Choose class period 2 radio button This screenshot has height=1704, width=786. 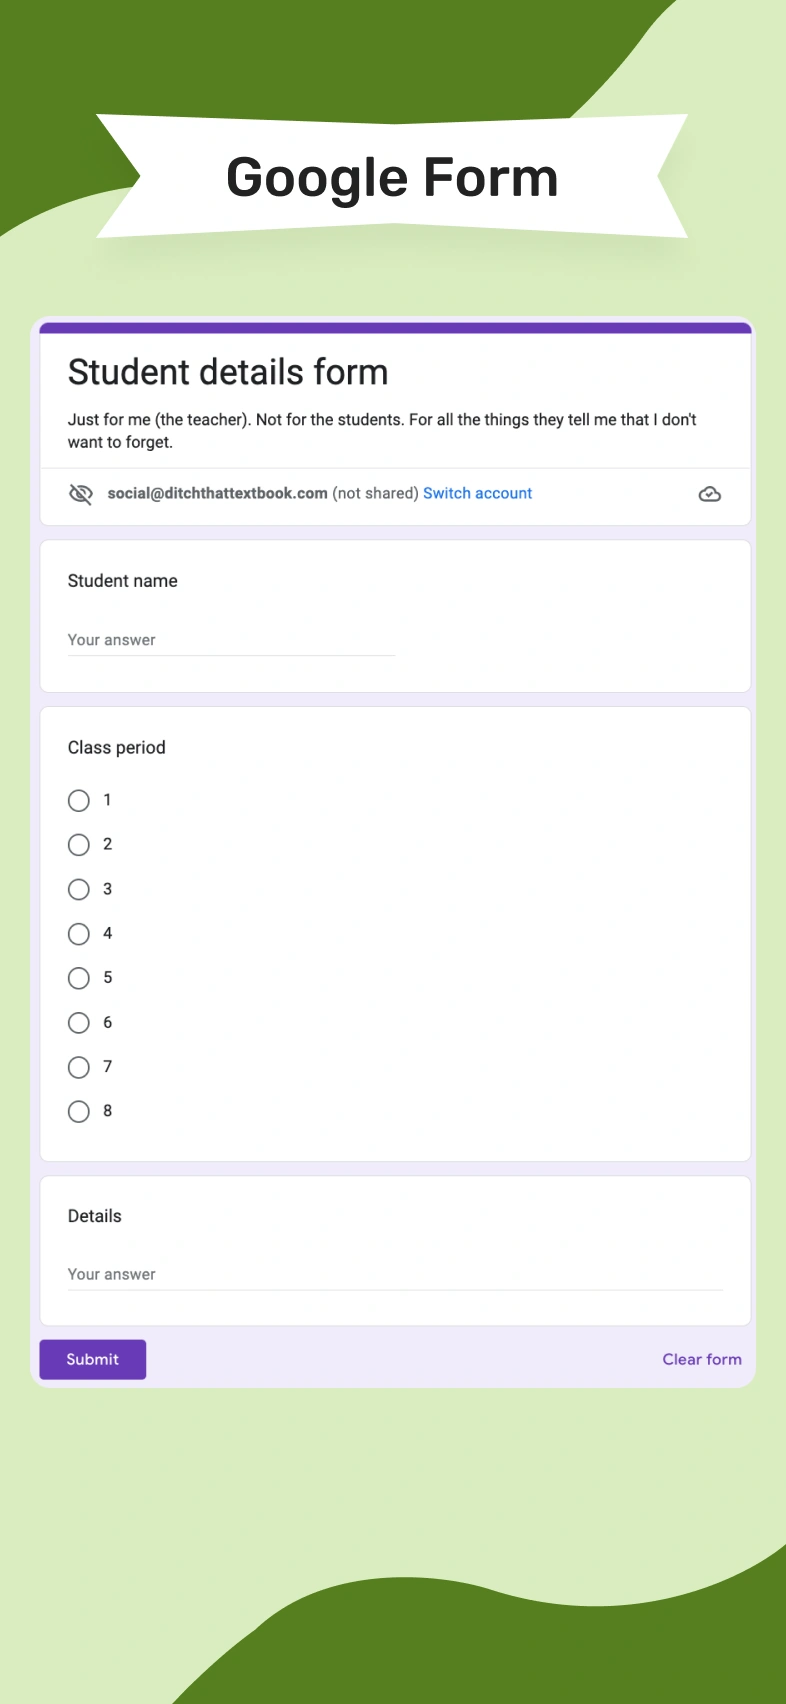(x=79, y=845)
